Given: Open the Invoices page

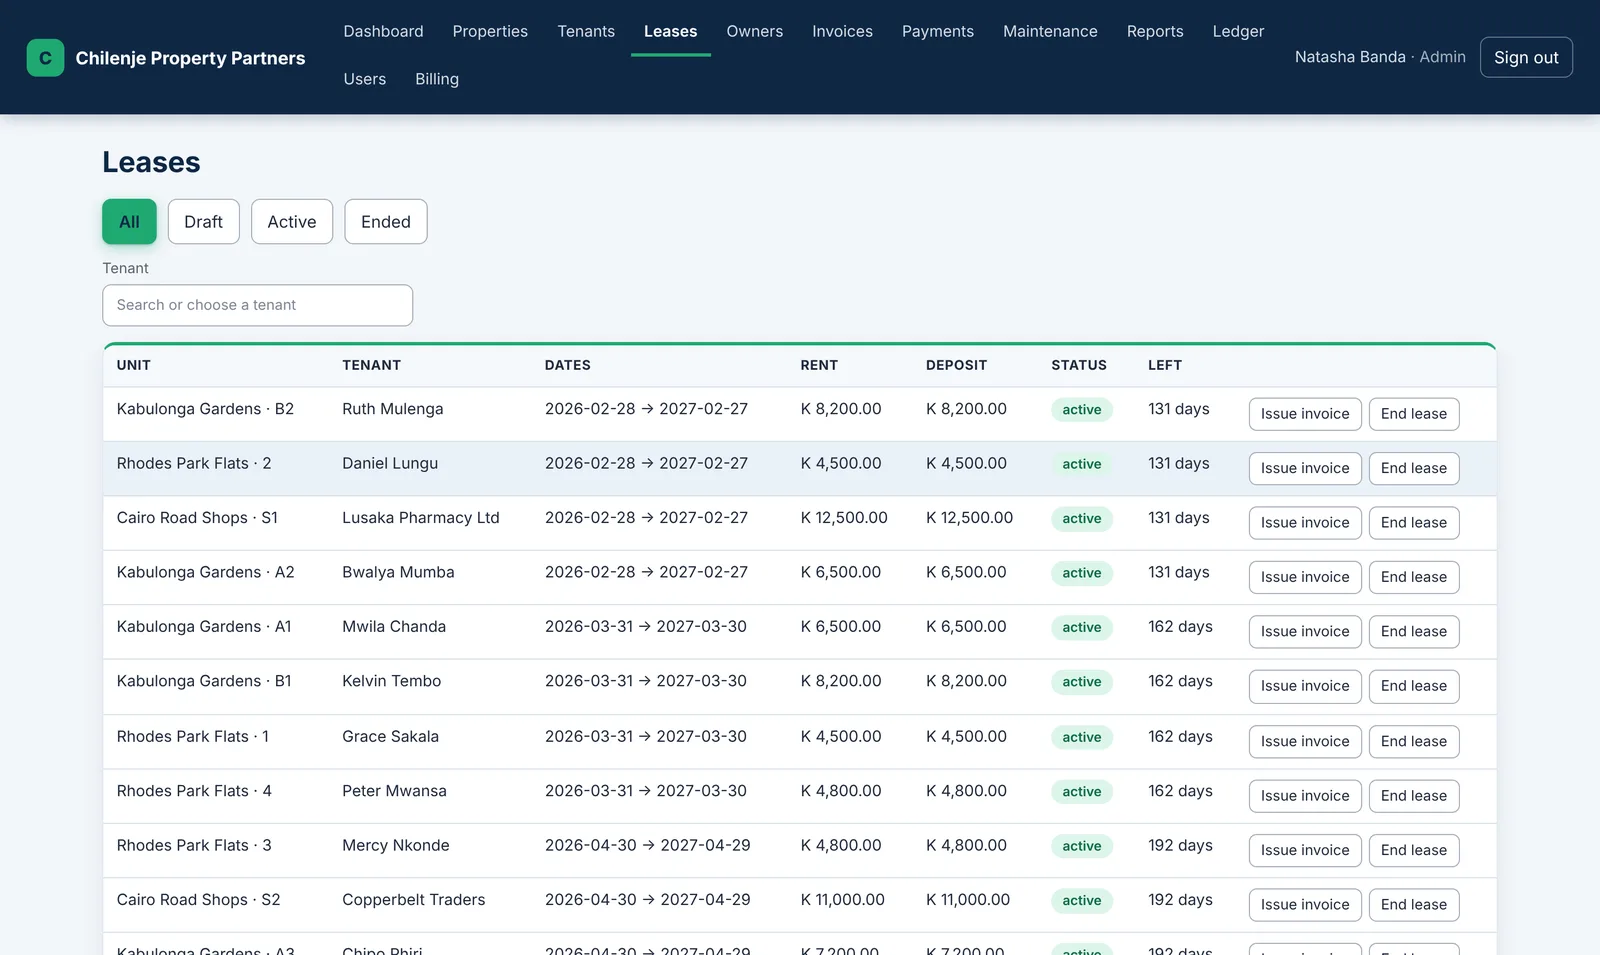Looking at the screenshot, I should click(842, 31).
